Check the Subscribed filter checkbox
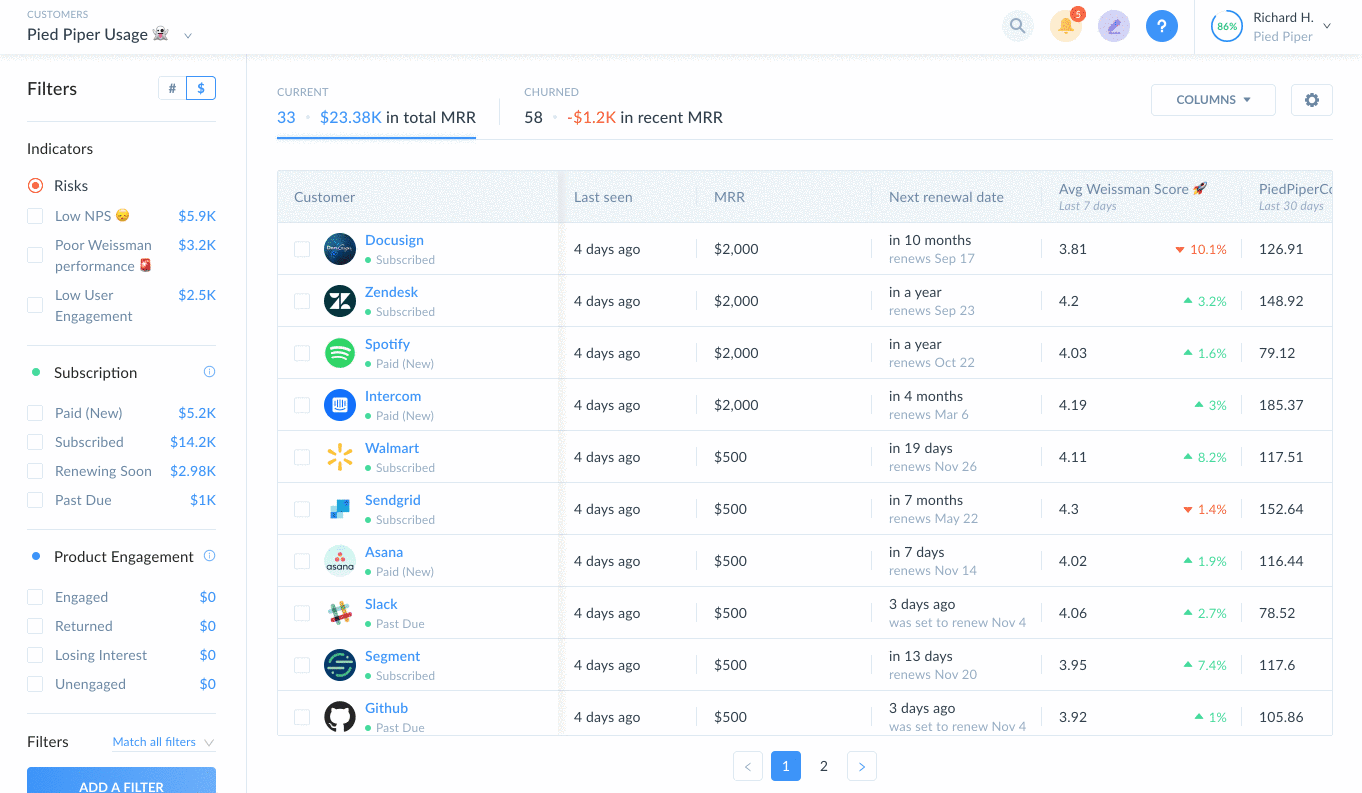This screenshot has height=793, width=1362. click(35, 442)
